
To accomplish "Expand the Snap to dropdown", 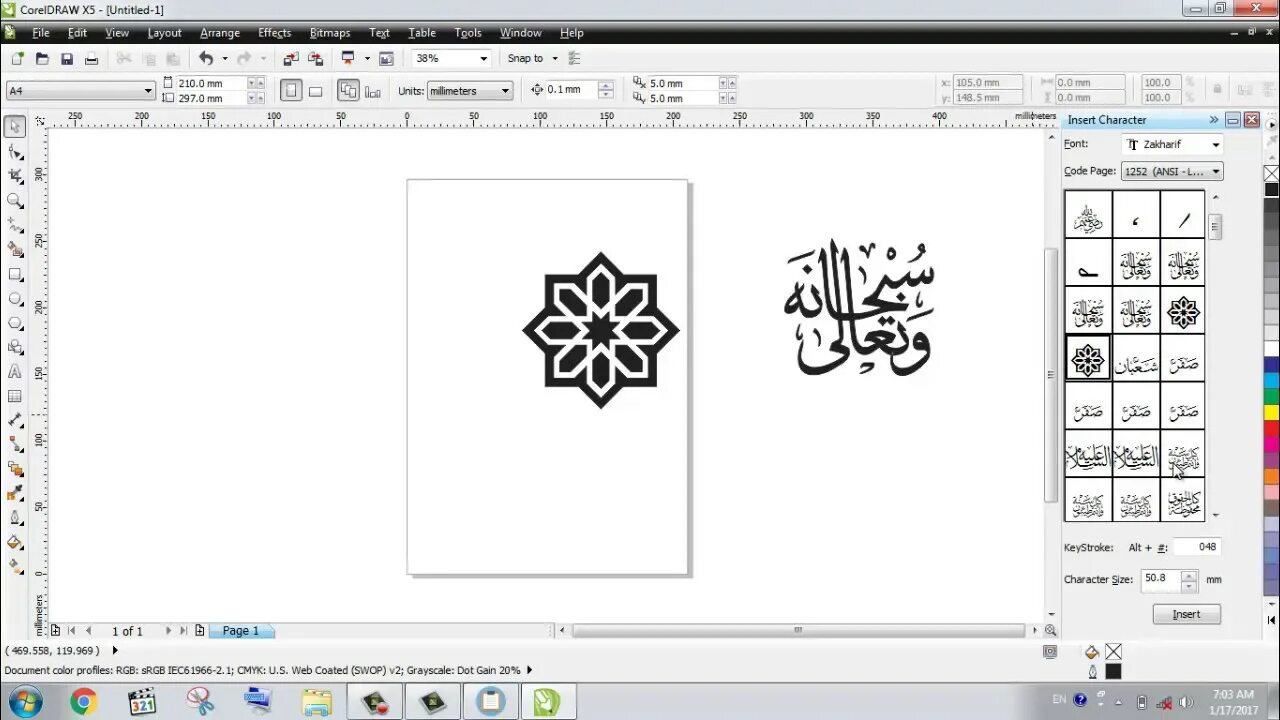I will click(555, 59).
